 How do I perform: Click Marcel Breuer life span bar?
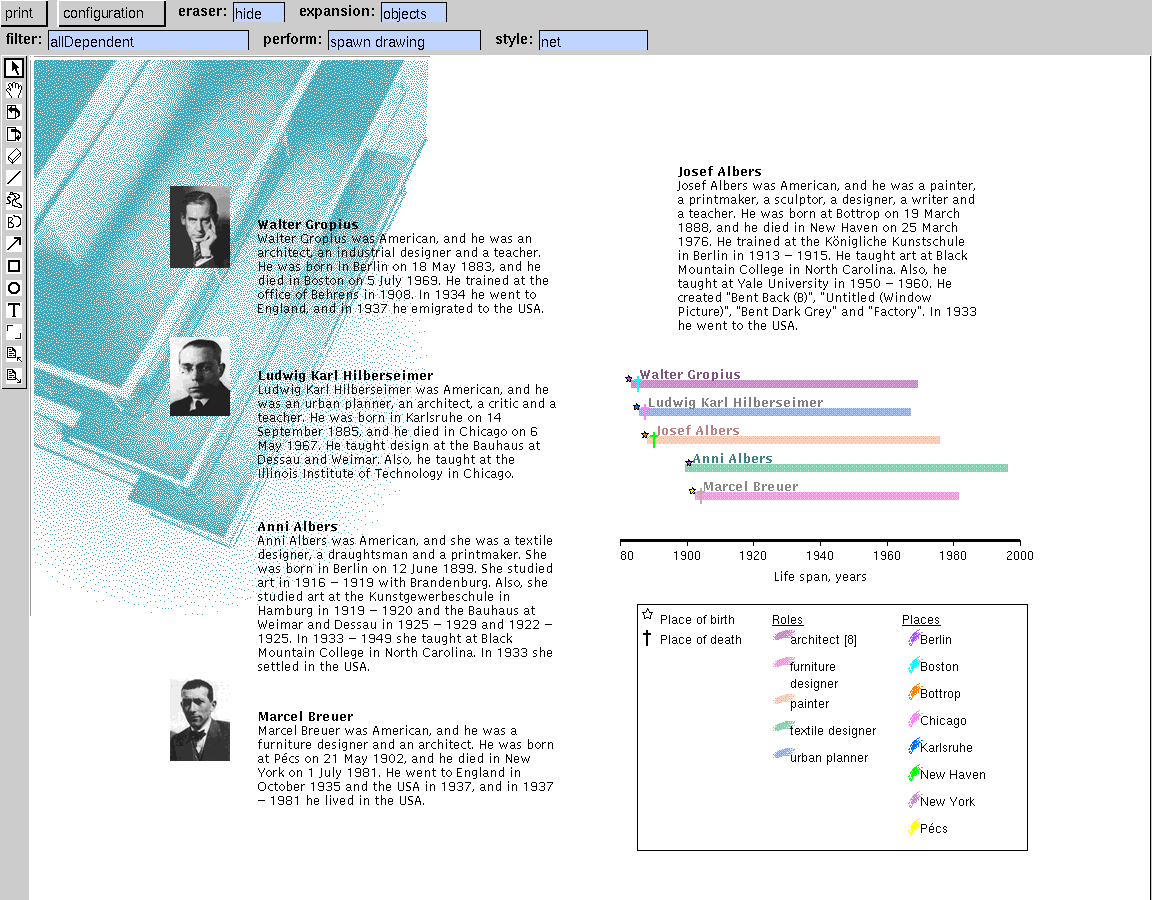pos(827,496)
